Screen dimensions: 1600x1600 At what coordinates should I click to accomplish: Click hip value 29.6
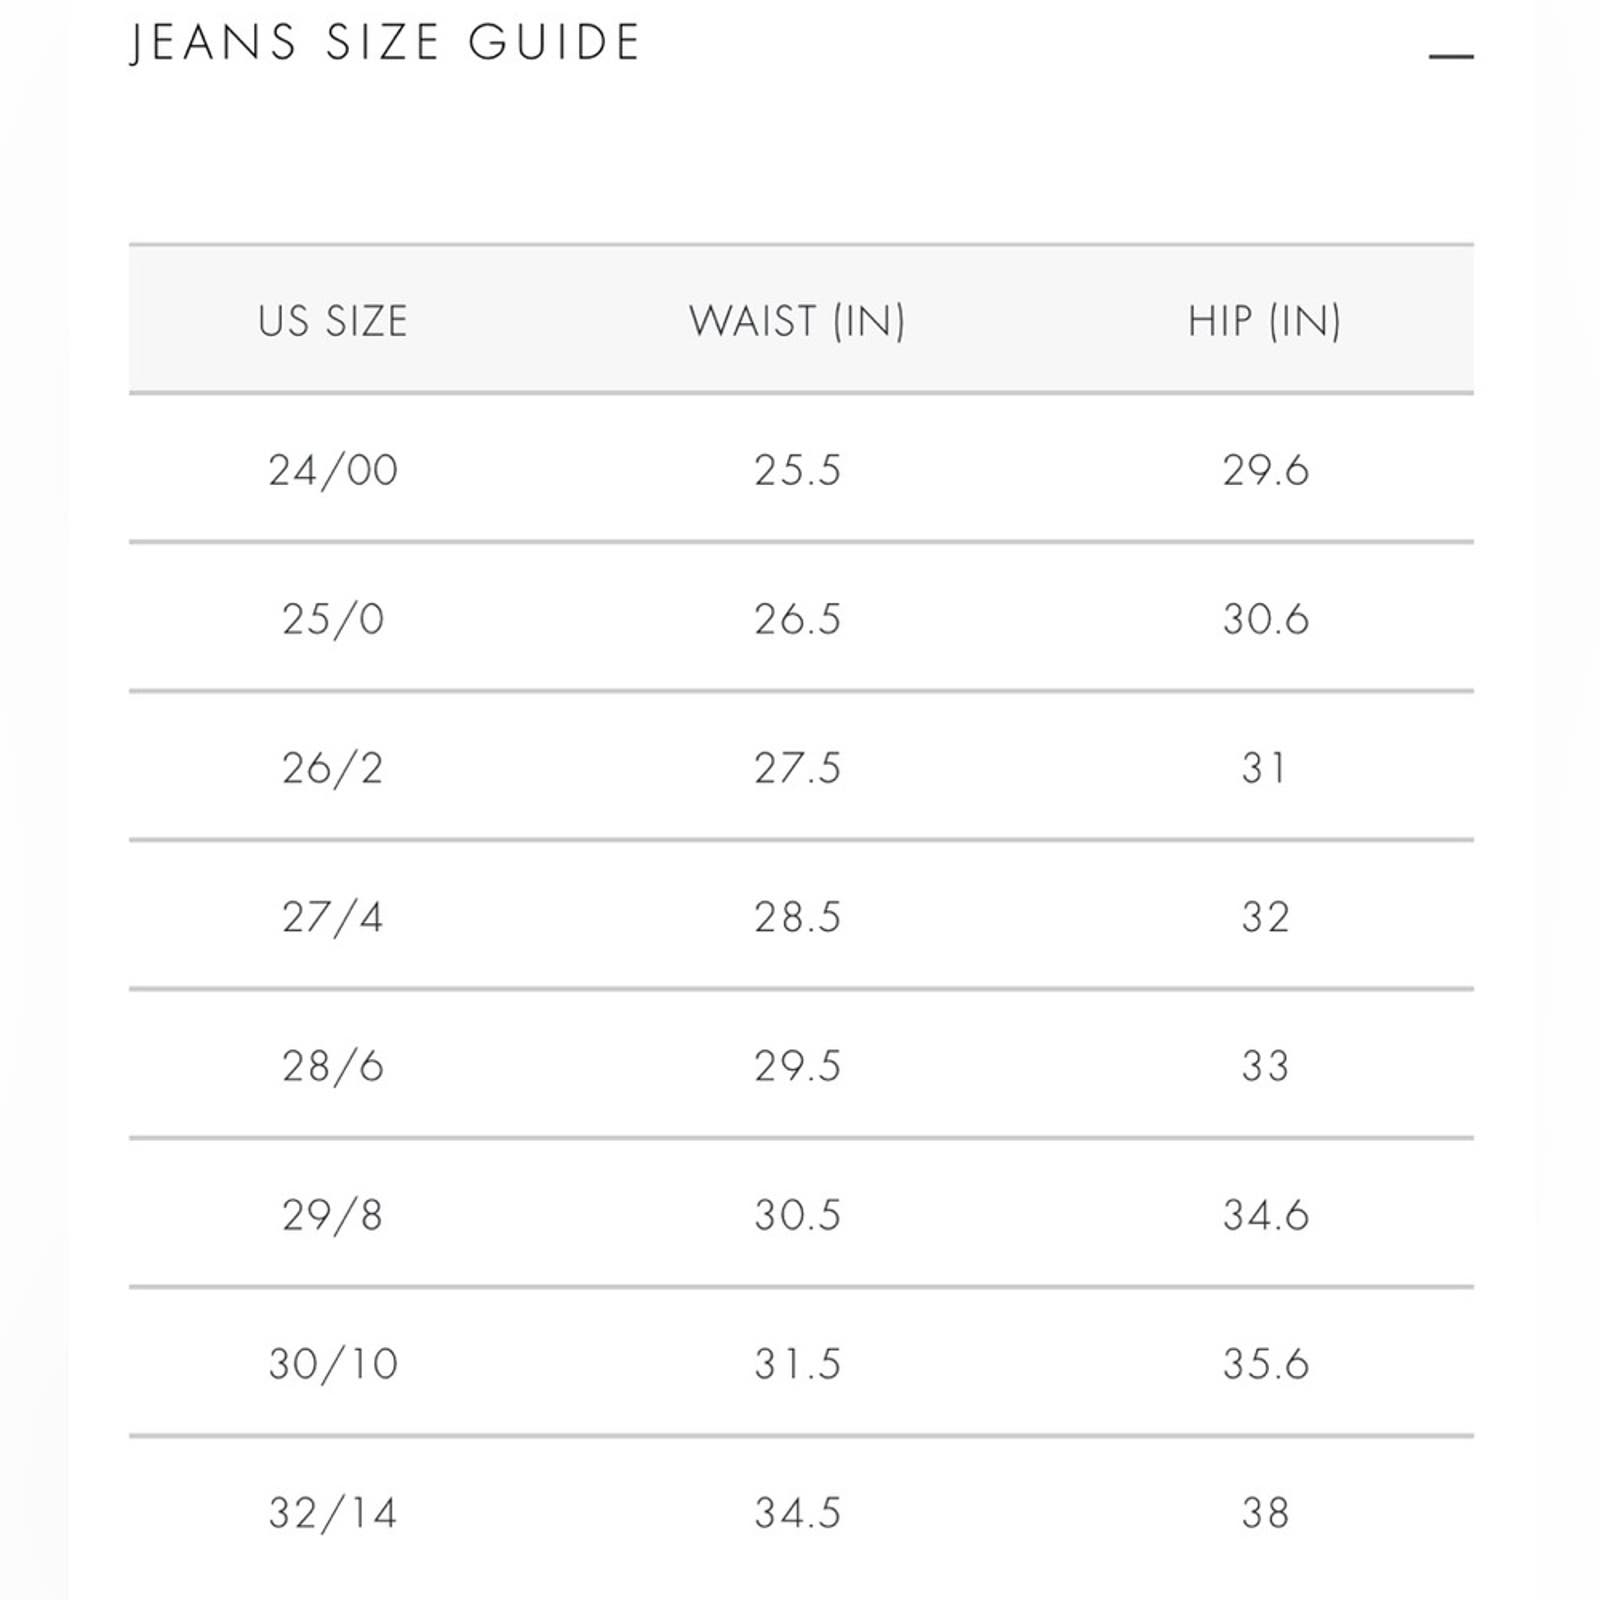[1265, 470]
